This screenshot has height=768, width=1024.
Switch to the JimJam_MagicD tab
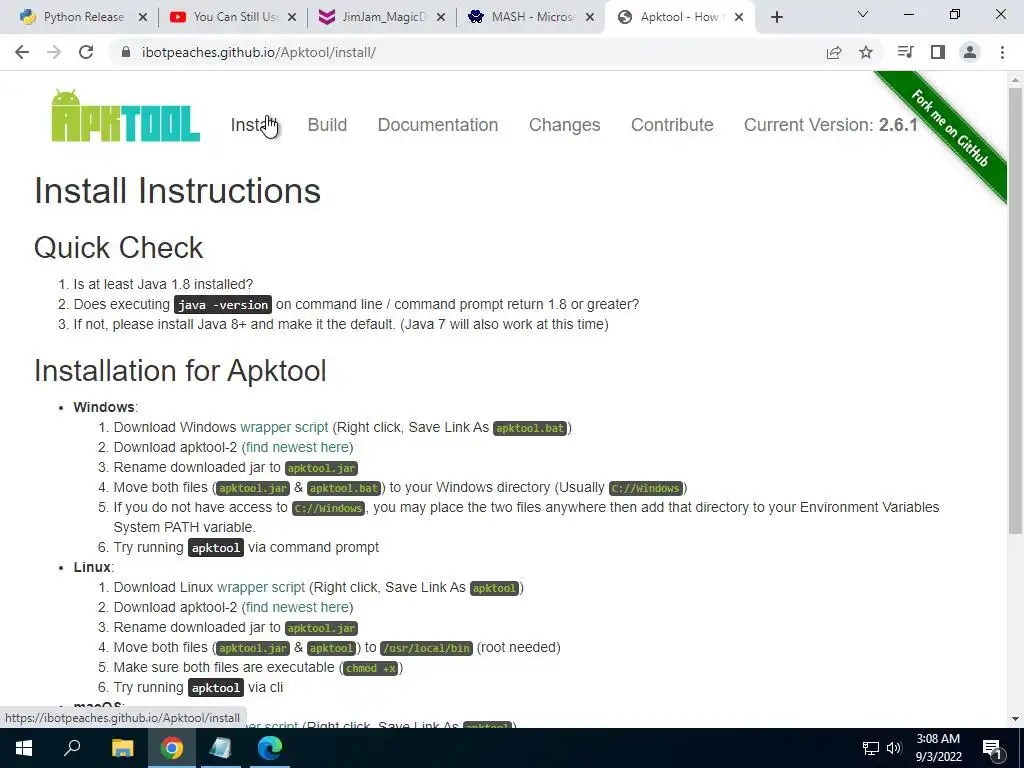tap(381, 18)
